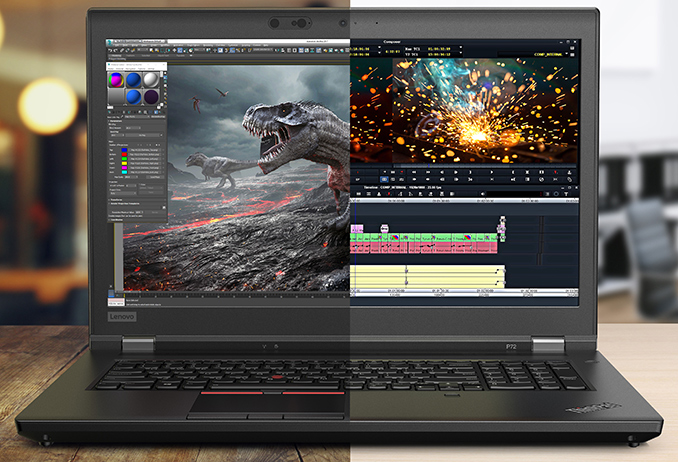The height and width of the screenshot is (462, 678).
Task: Select the top-row blue material sphere
Action: 134,80
